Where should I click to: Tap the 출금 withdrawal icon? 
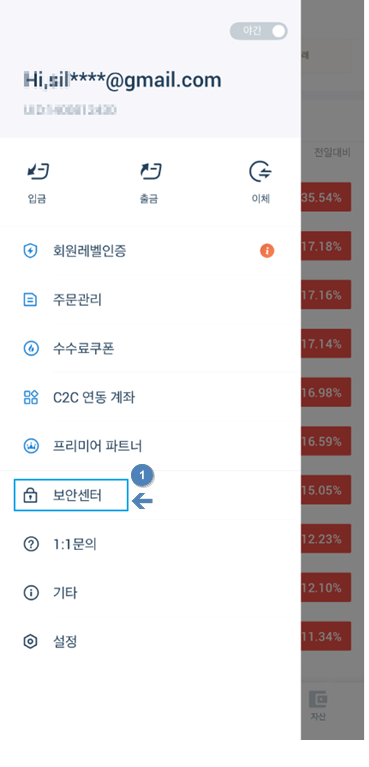pyautogui.click(x=151, y=172)
